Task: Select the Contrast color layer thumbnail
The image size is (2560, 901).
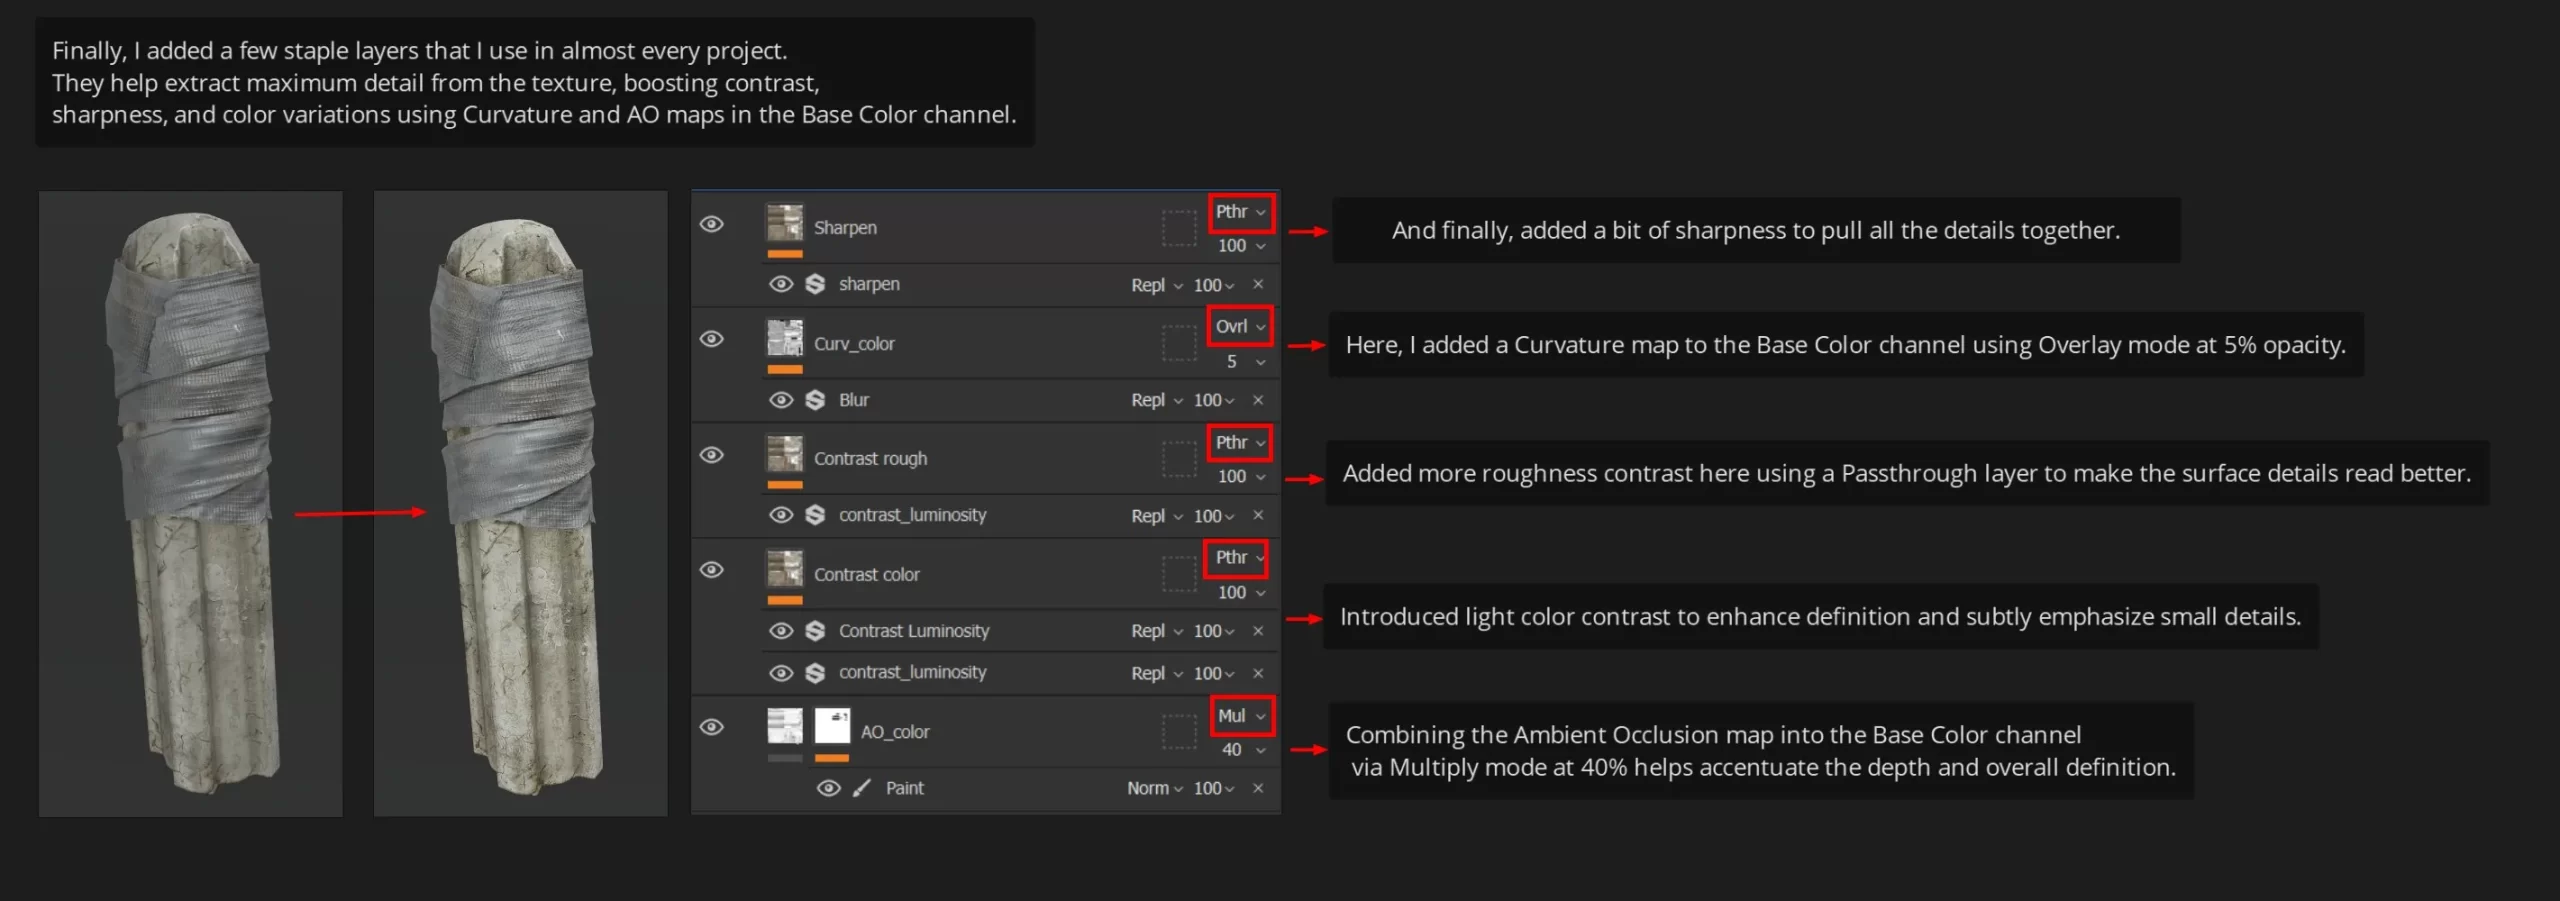Action: click(785, 569)
